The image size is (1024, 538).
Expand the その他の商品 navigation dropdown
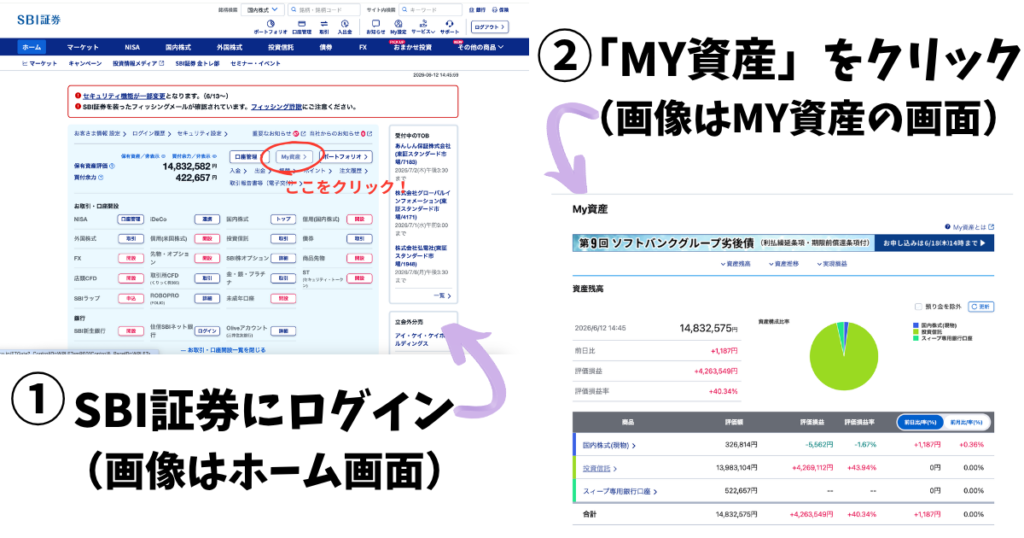pyautogui.click(x=481, y=47)
